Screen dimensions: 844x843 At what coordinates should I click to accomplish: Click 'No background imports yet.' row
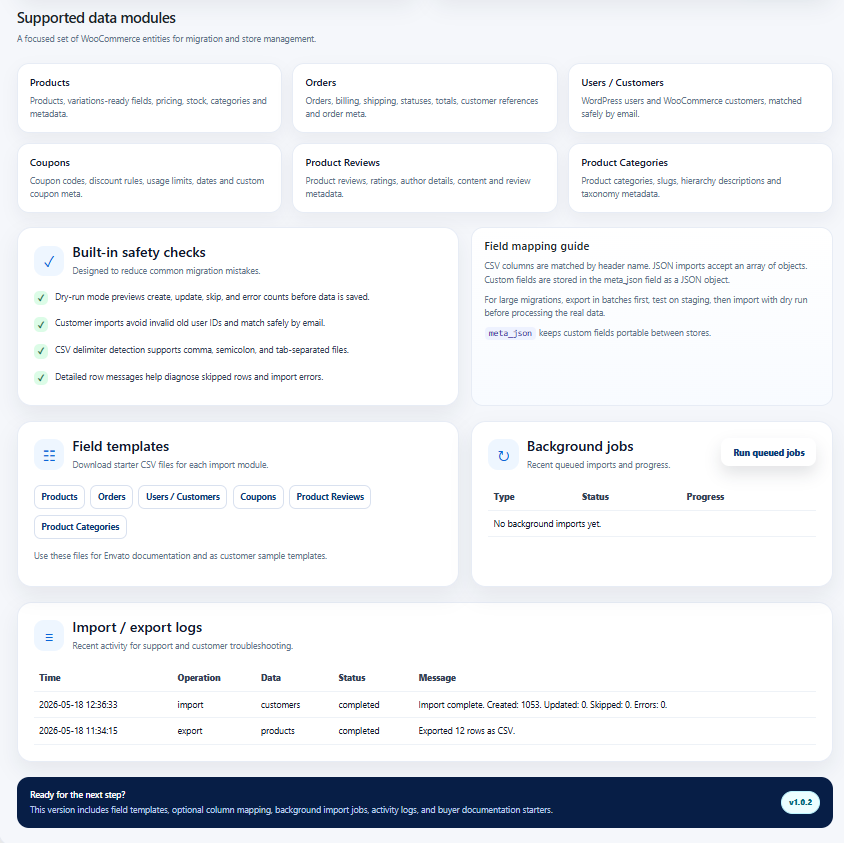(652, 524)
